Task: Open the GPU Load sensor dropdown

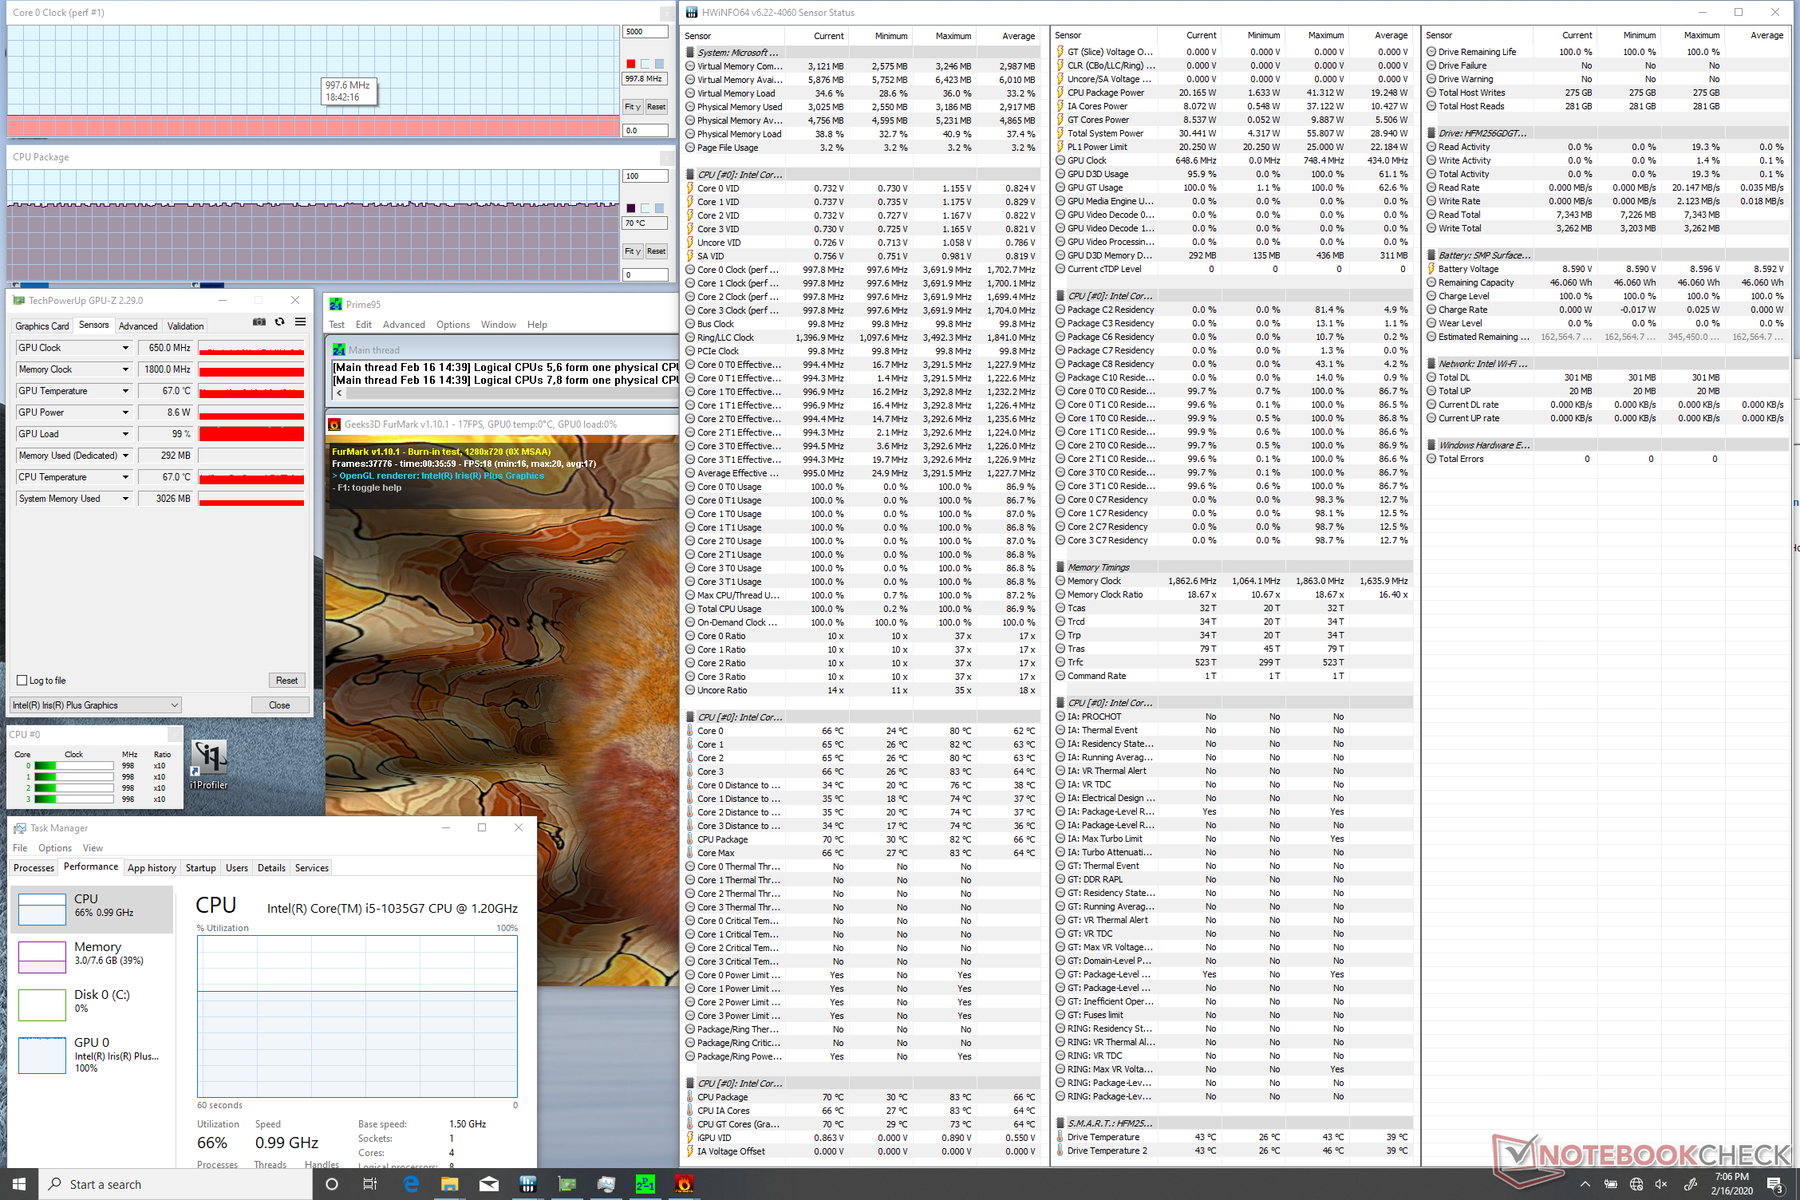Action: [x=126, y=434]
